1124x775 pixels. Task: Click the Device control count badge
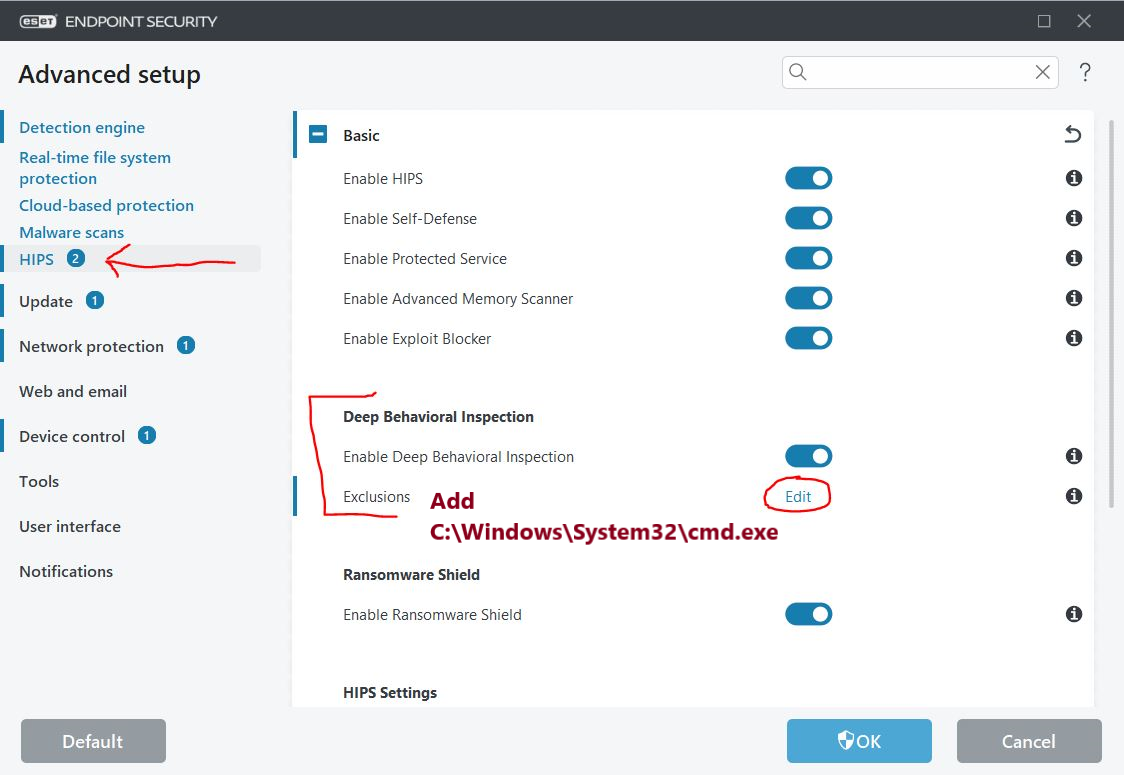point(147,435)
